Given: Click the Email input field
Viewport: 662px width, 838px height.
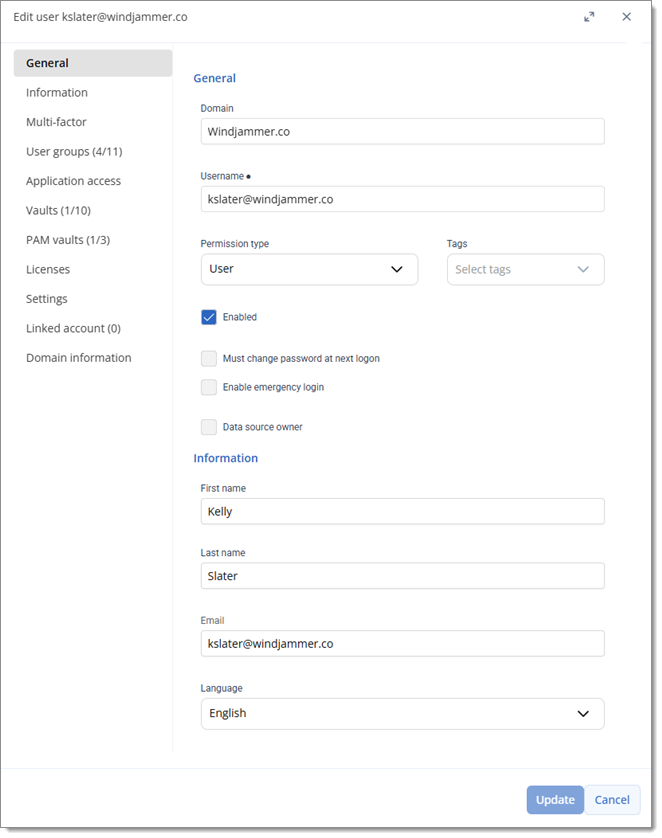Looking at the screenshot, I should pyautogui.click(x=402, y=643).
